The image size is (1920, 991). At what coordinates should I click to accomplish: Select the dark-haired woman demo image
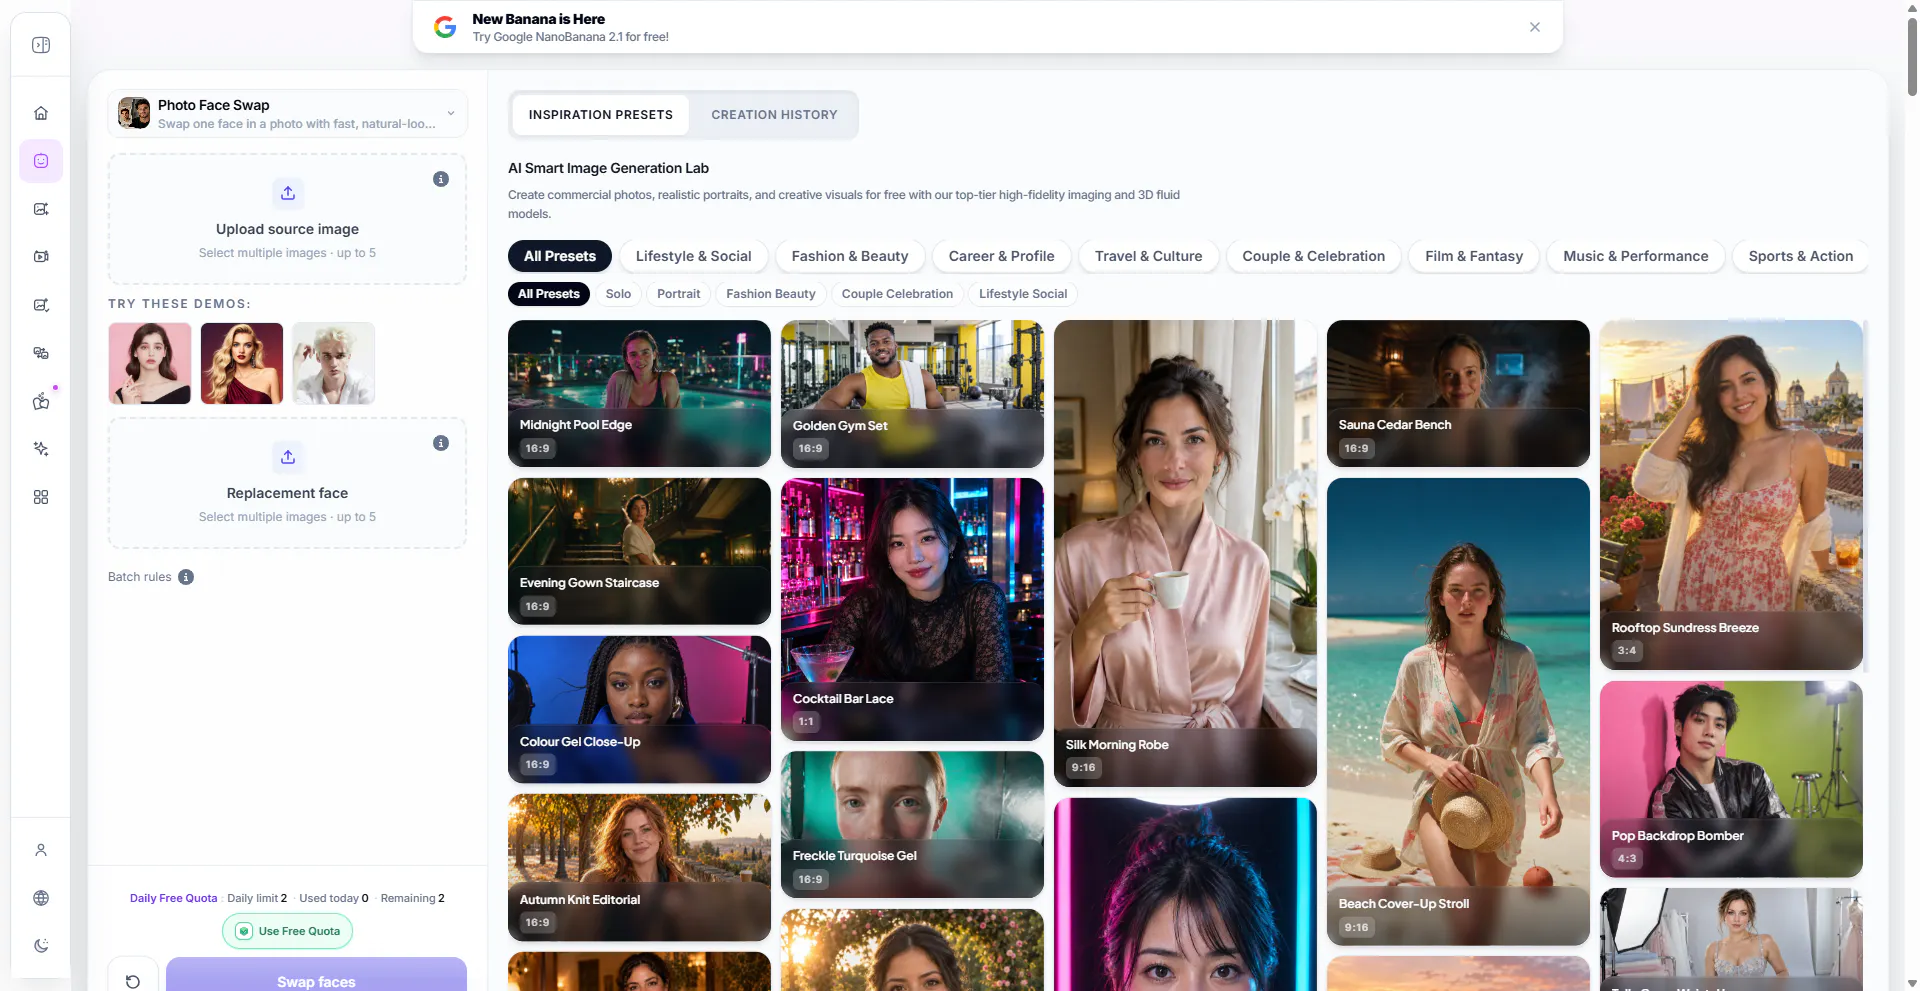point(150,363)
